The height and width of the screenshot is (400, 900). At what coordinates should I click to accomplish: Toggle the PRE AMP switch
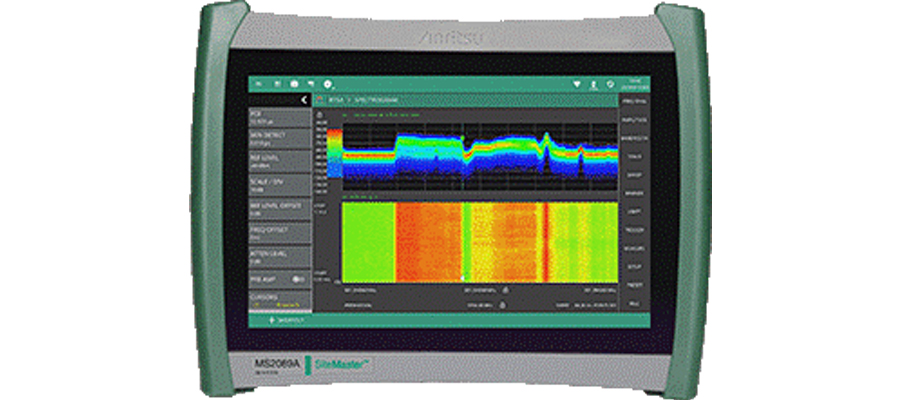[298, 279]
